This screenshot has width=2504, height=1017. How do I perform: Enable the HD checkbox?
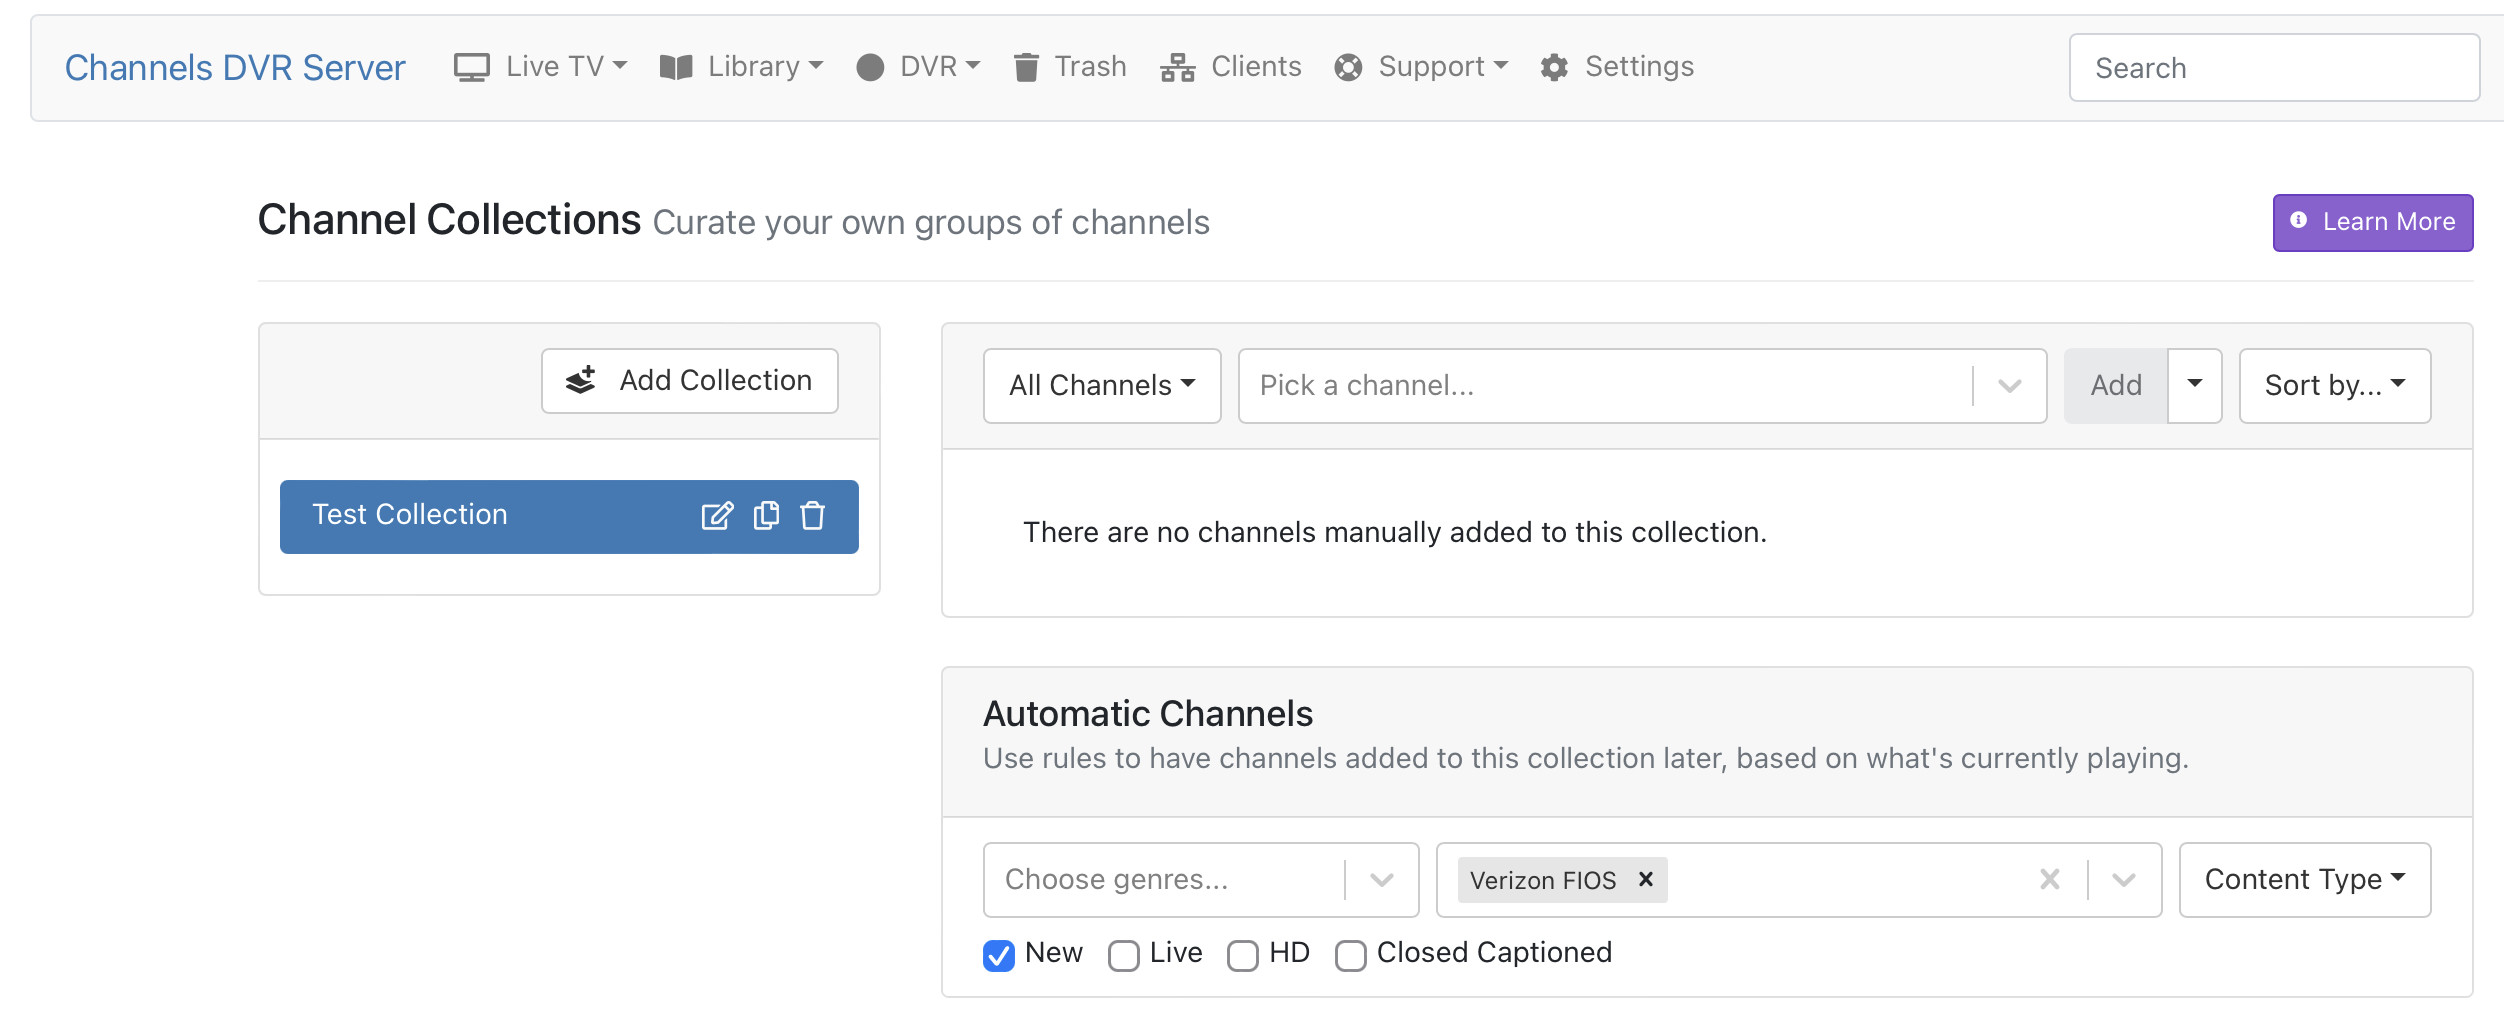click(1243, 955)
